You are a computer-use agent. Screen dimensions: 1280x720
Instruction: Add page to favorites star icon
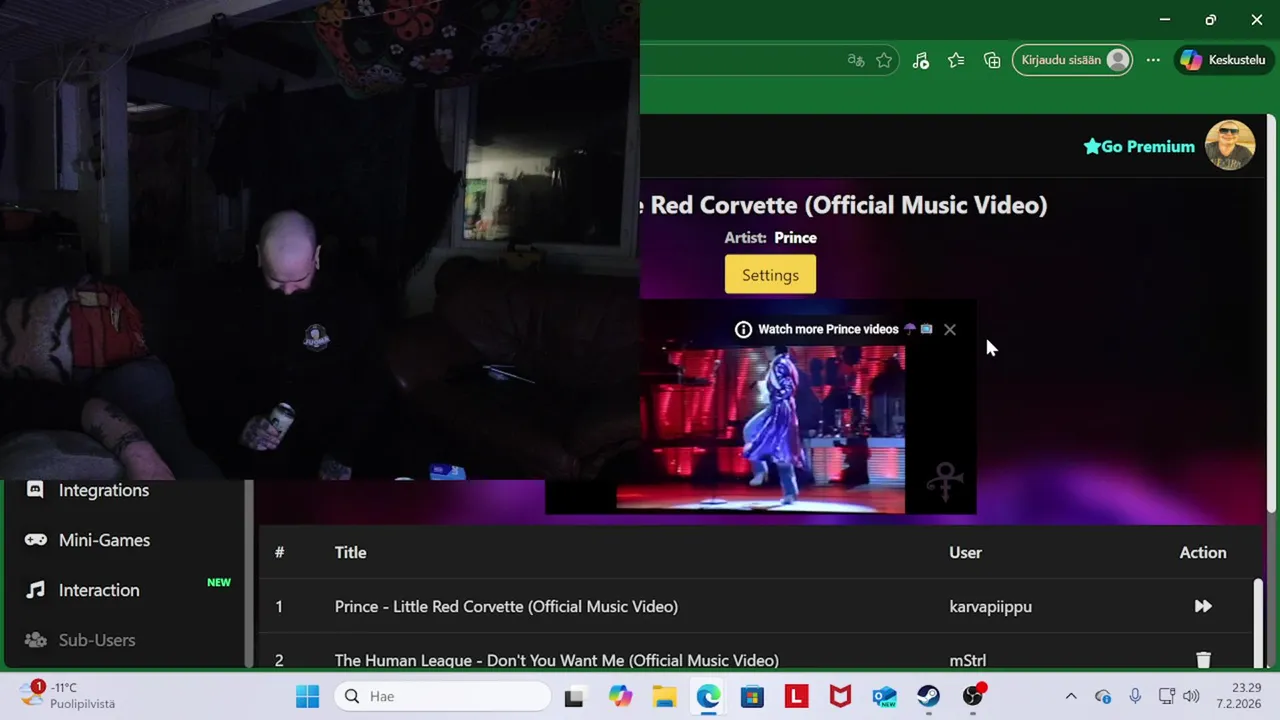click(884, 60)
